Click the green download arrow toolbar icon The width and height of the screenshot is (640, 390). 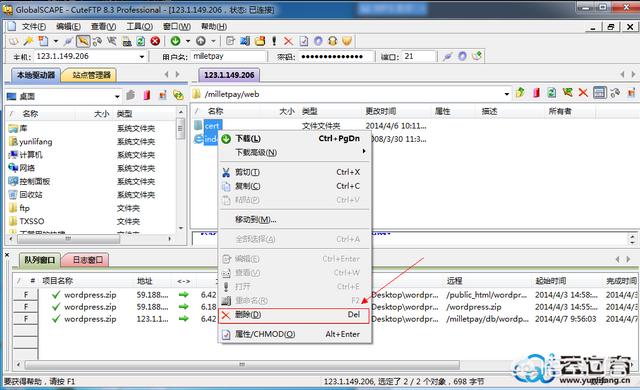tap(176, 41)
